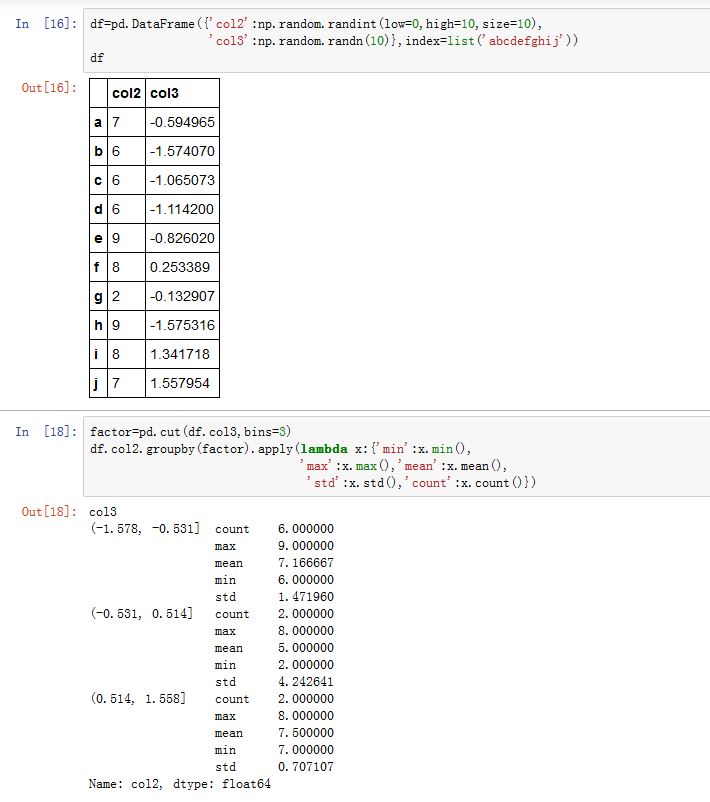Click the col2 column header

tap(126, 93)
